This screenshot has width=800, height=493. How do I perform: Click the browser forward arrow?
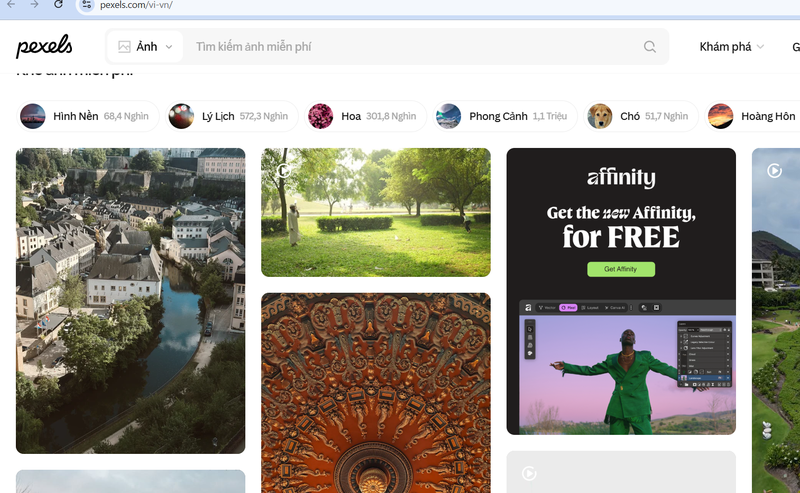35,5
